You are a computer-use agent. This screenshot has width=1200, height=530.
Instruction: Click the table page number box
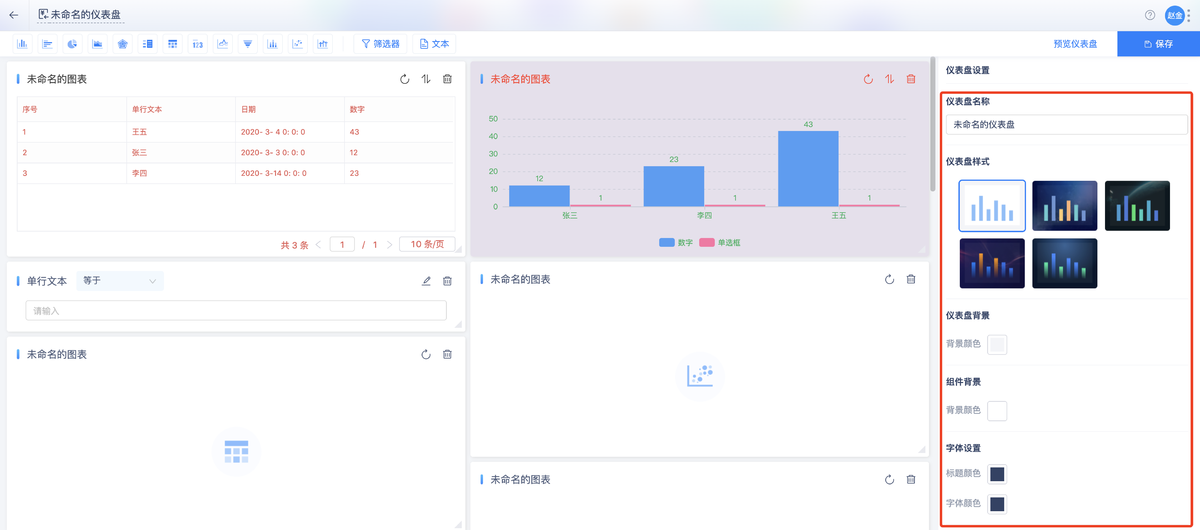tap(342, 244)
